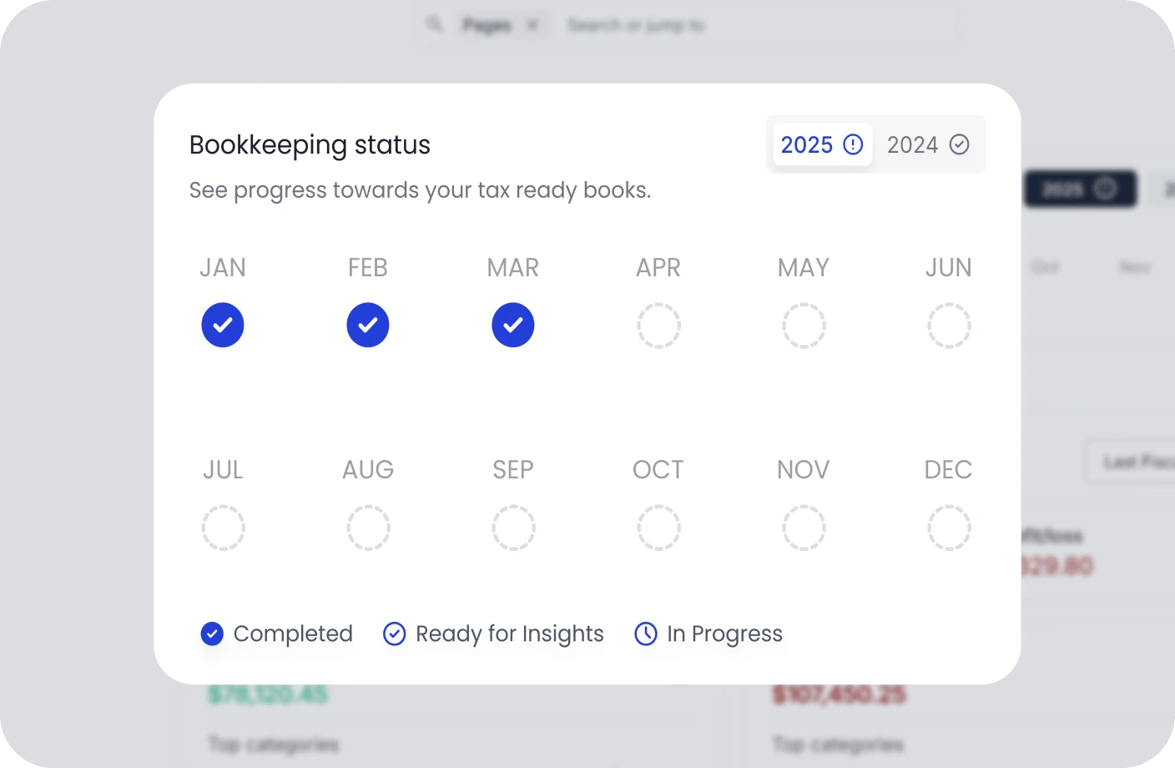Click the February completed checkmark icon
This screenshot has width=1175, height=768.
[368, 325]
